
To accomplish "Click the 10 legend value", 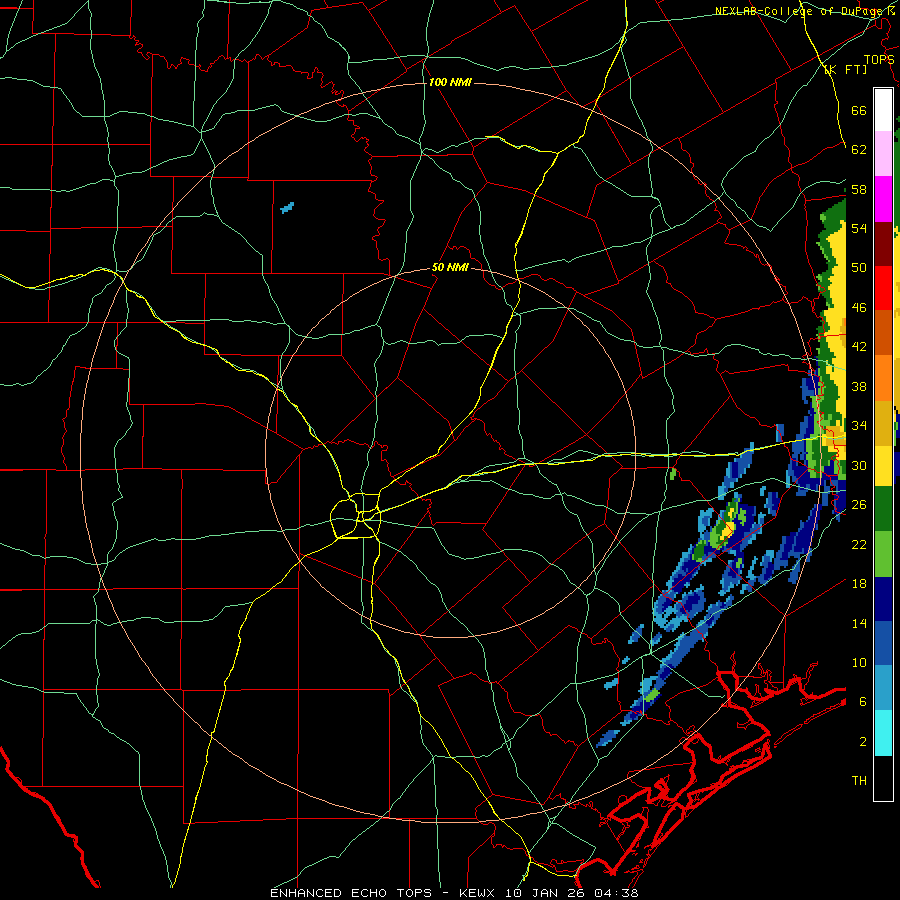I will 859,662.
